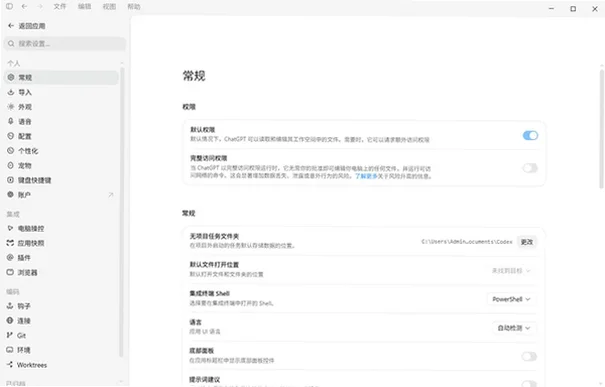Open the 配置 settings icon in sidebar

[x=11, y=136]
